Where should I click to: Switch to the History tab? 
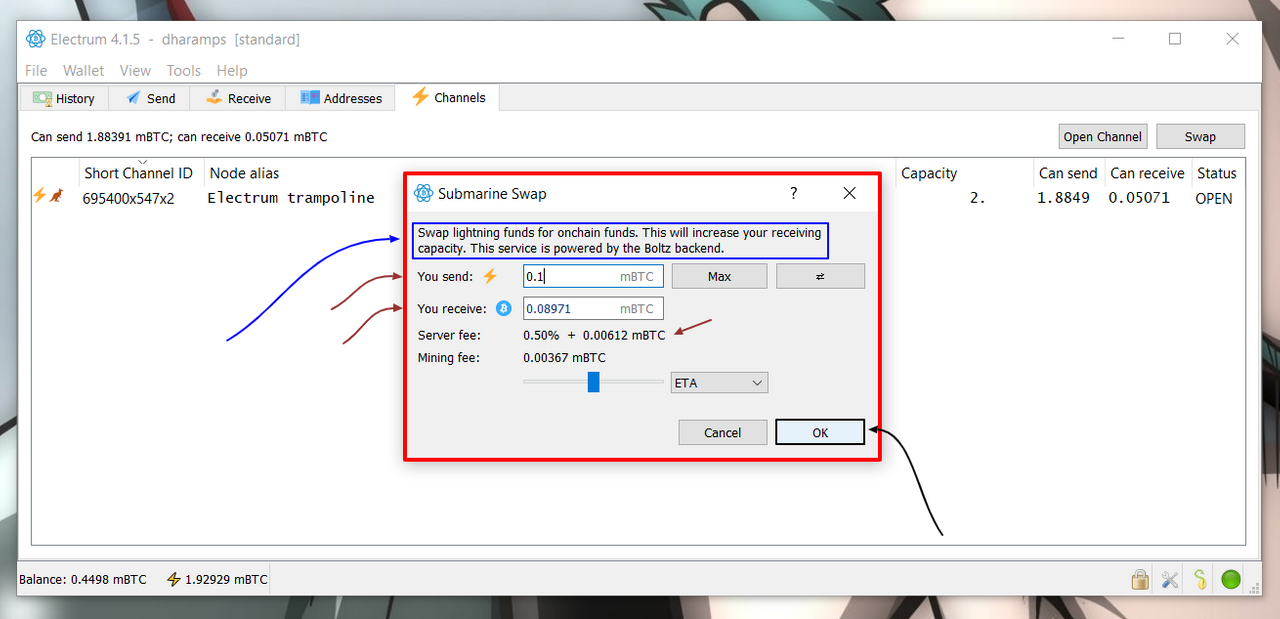point(64,98)
